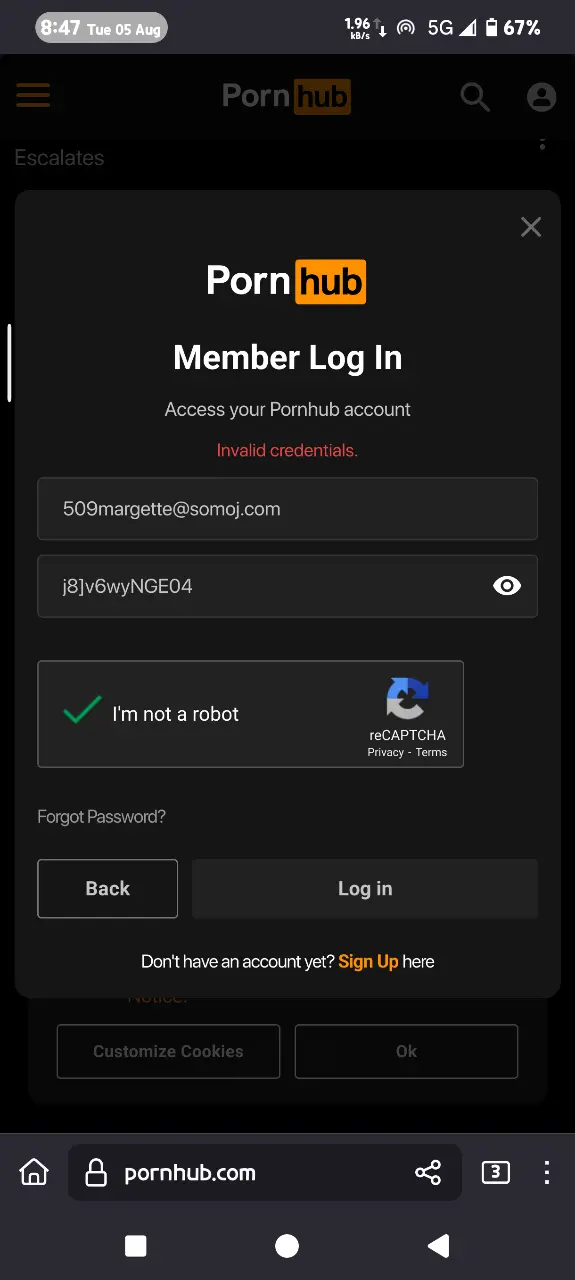Image resolution: width=575 pixels, height=1280 pixels.
Task: Open browser three-dot overflow menu
Action: [x=546, y=1172]
